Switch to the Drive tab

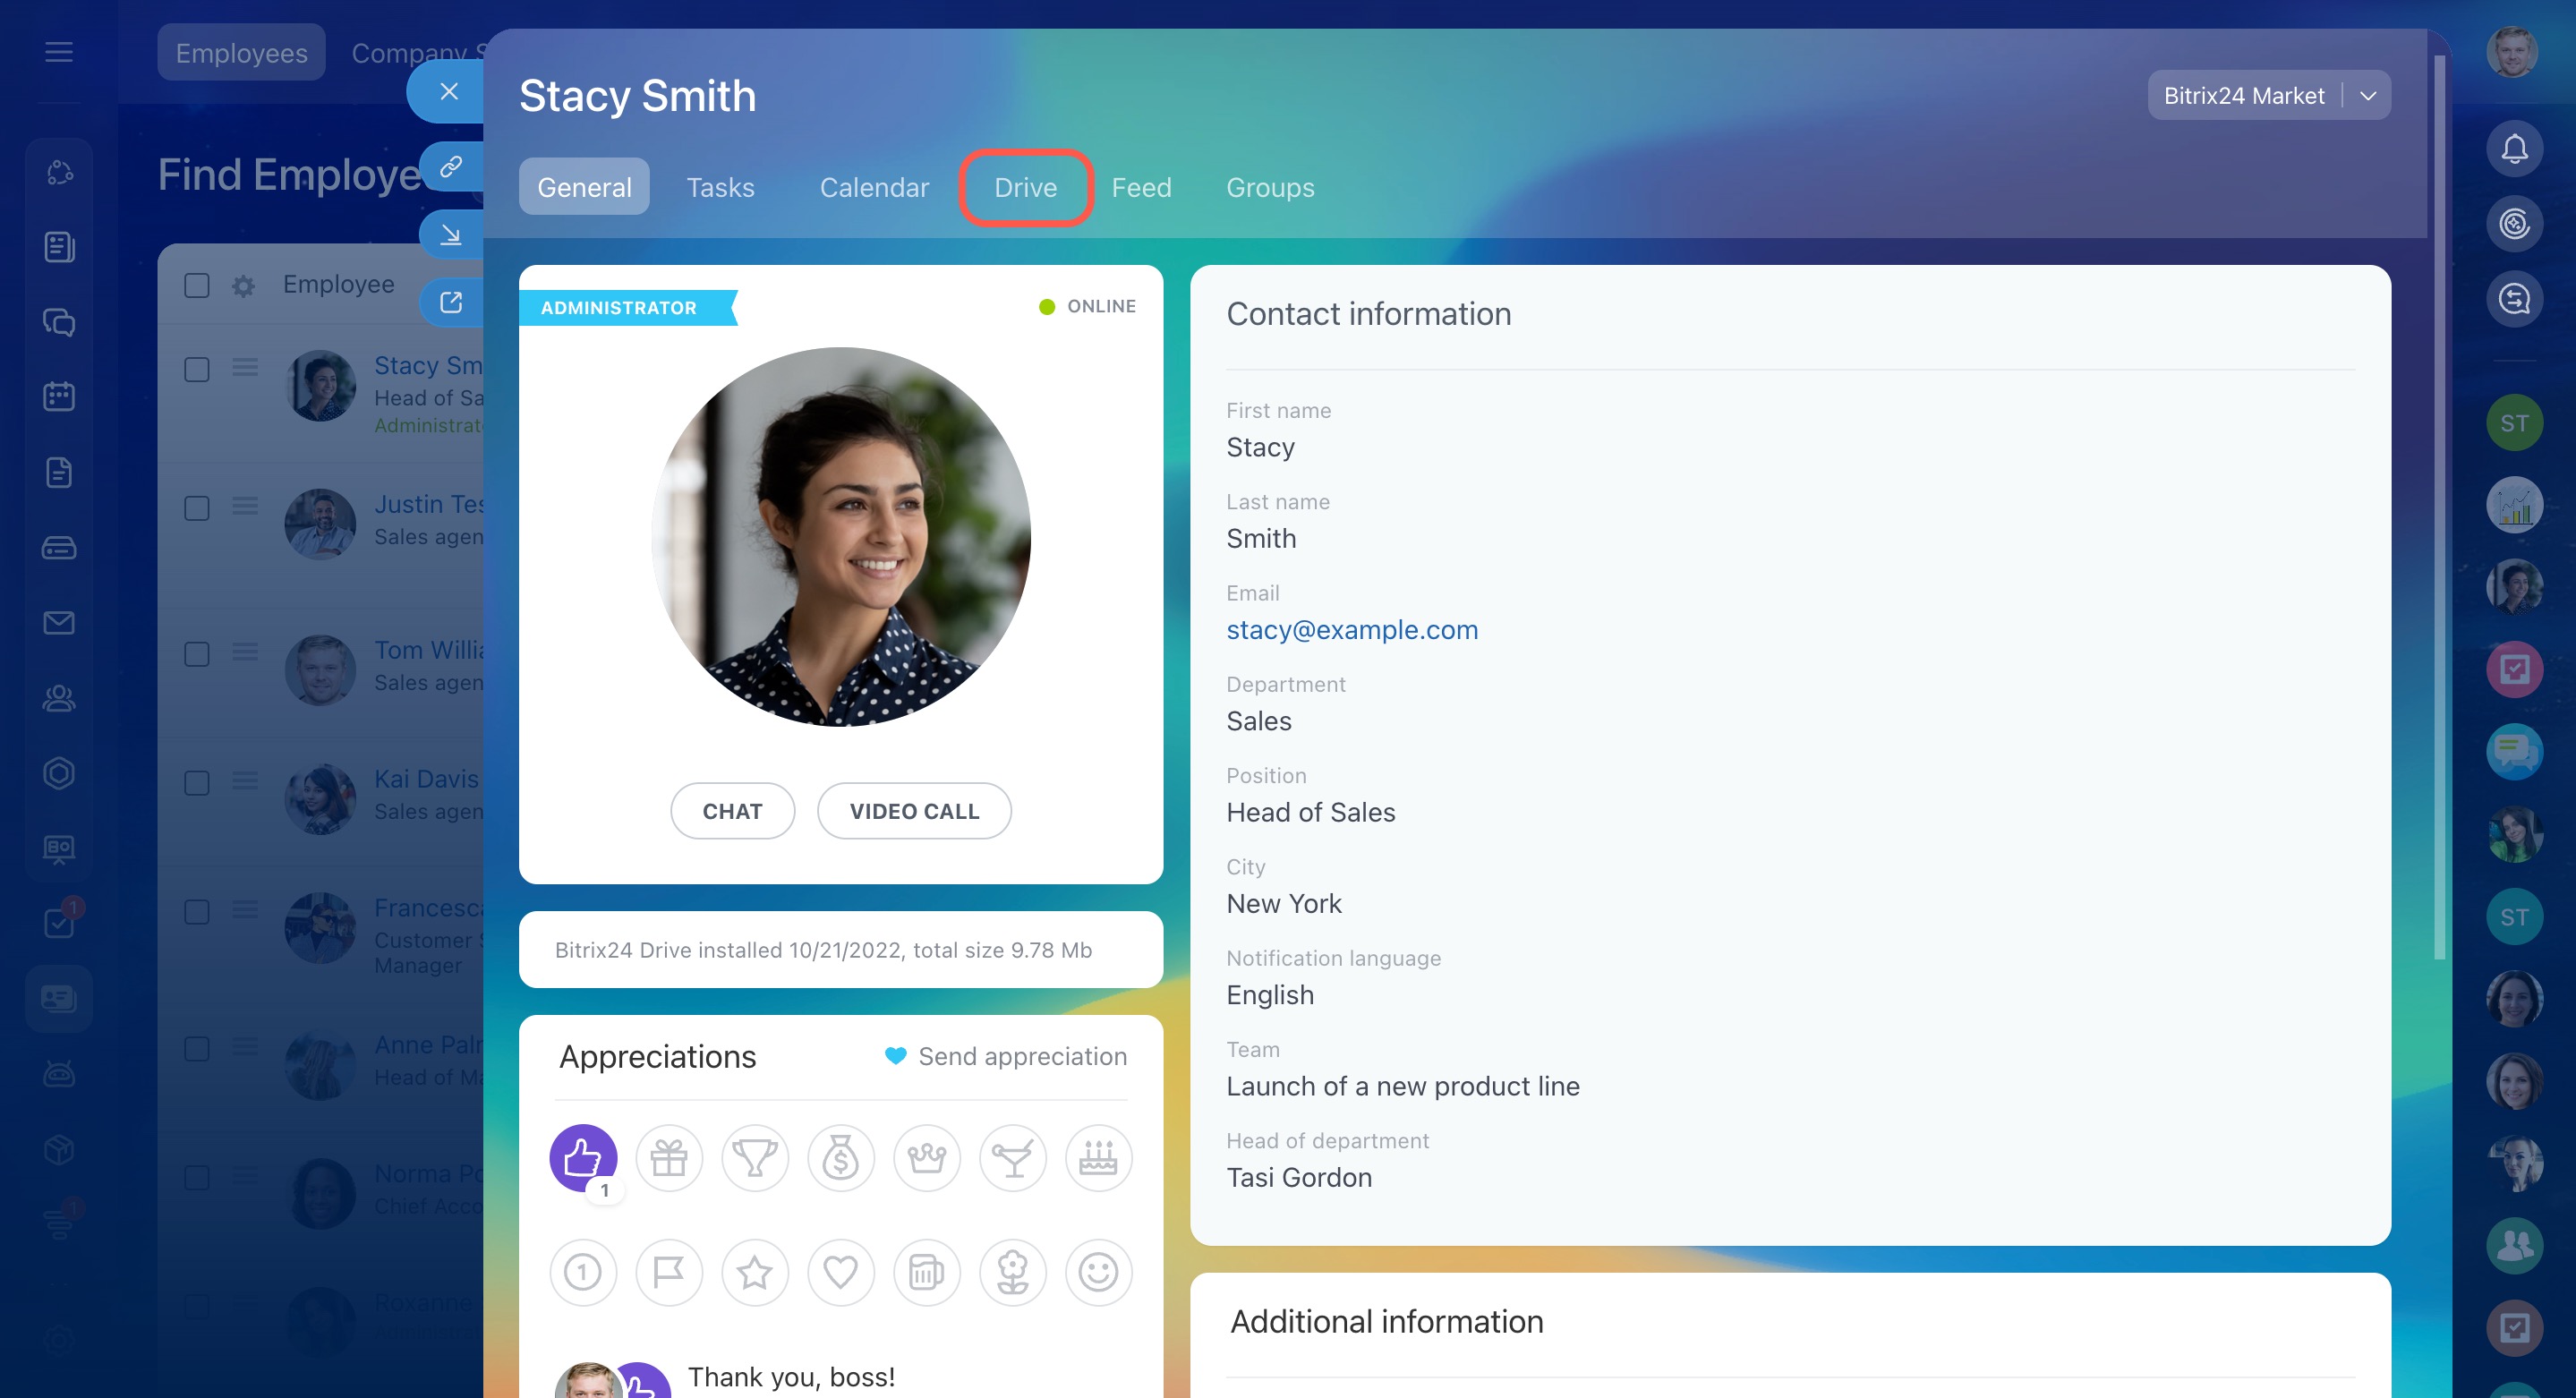(x=1025, y=187)
